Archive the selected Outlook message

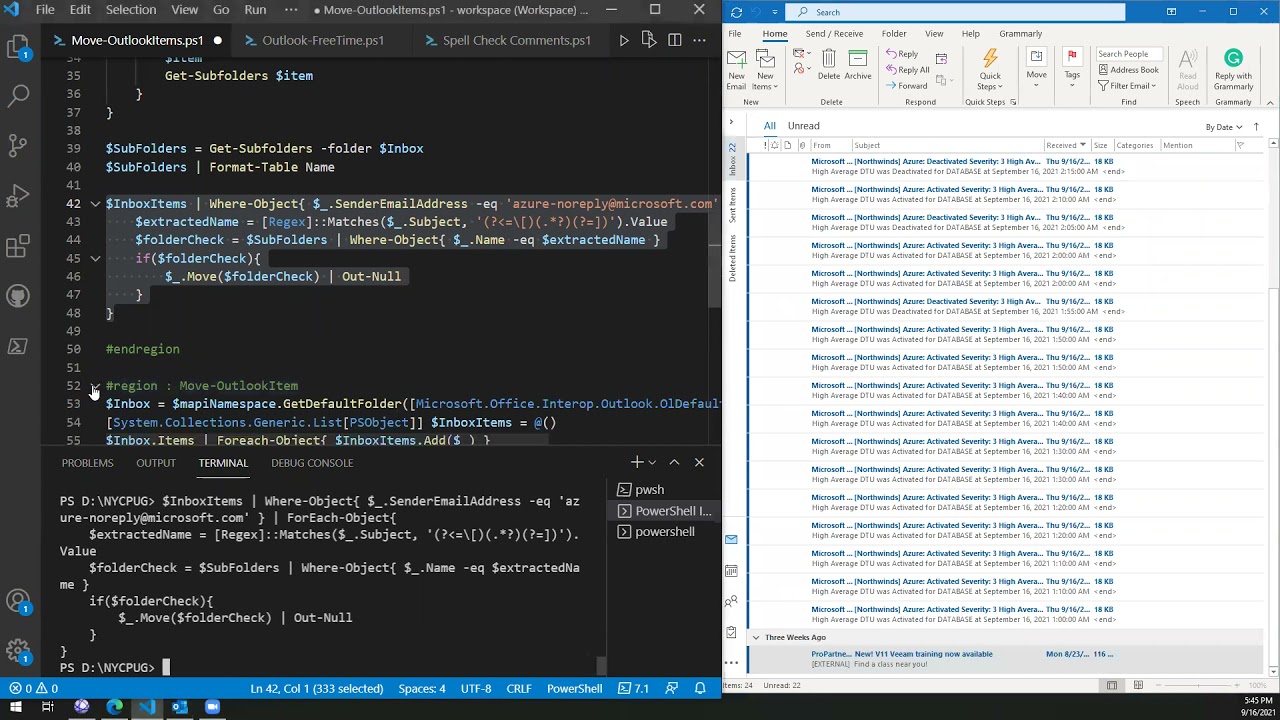858,65
